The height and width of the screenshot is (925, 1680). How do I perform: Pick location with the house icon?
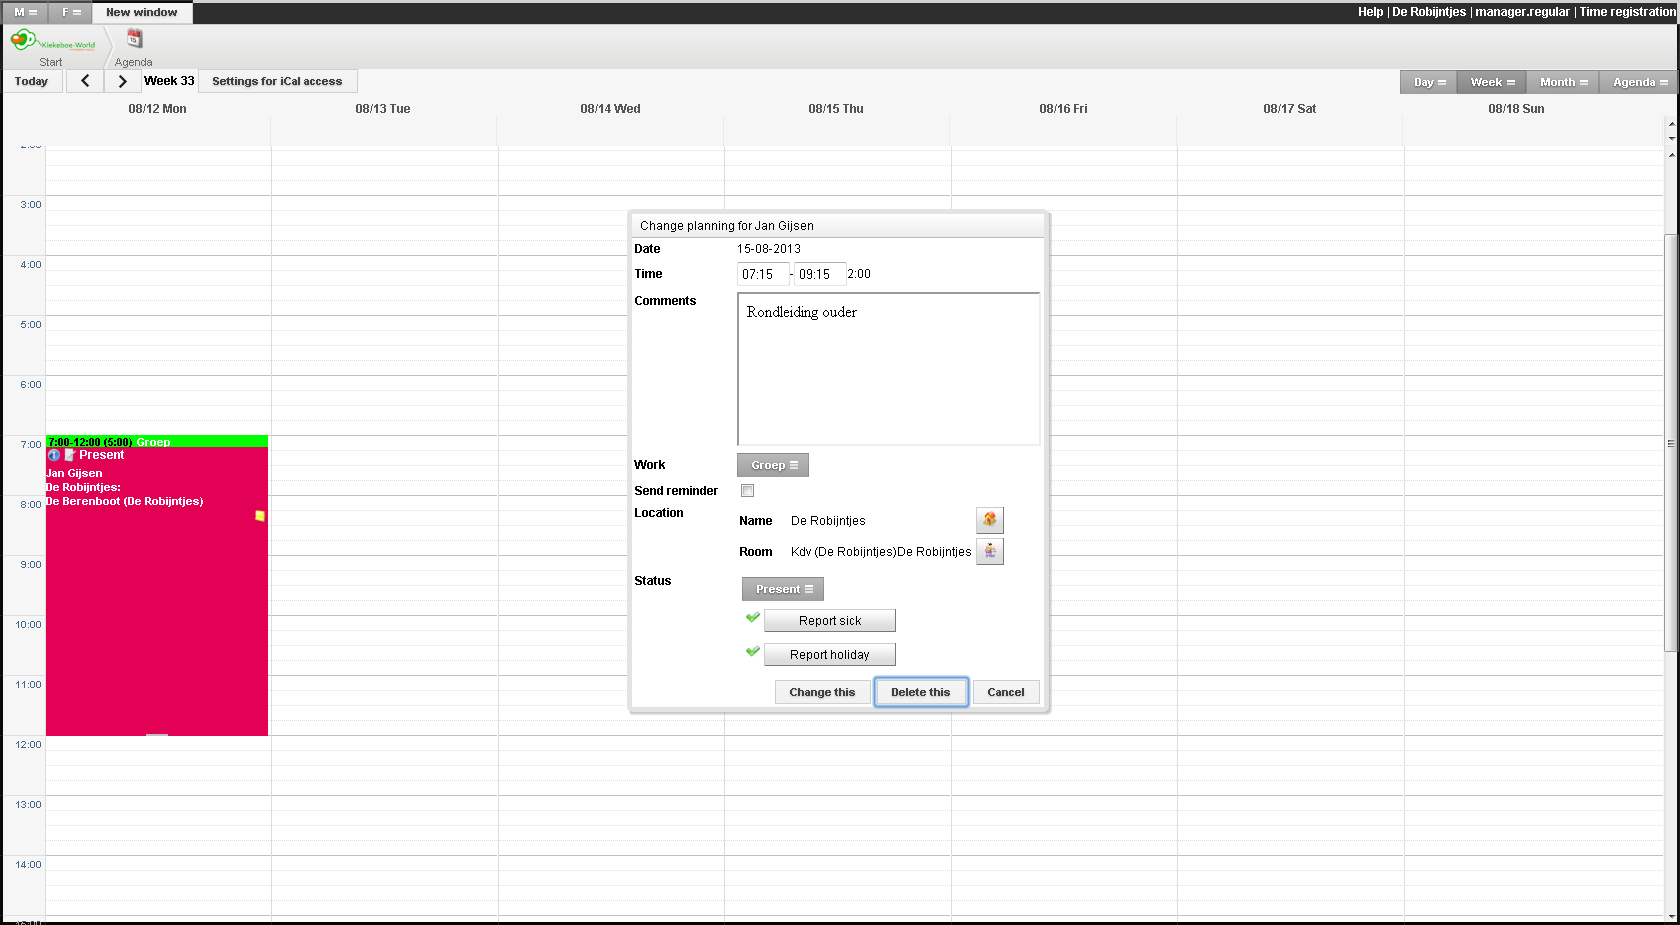tap(989, 520)
